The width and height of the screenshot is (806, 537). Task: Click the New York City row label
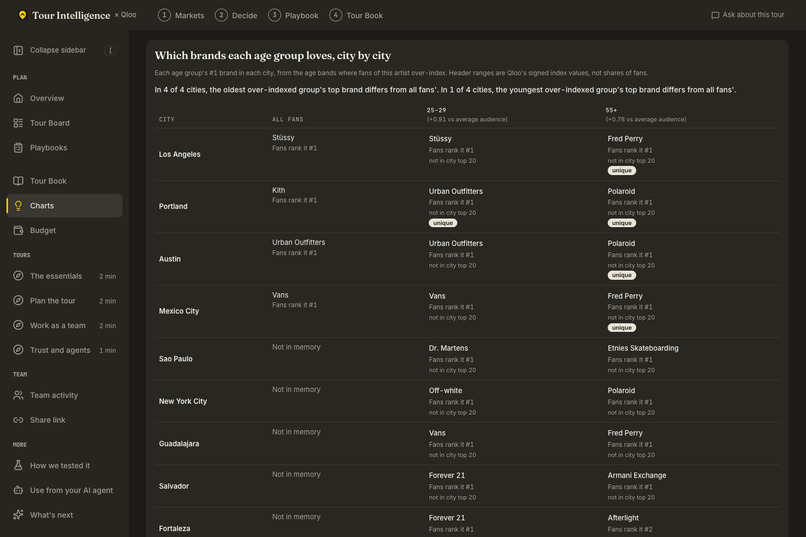[182, 401]
